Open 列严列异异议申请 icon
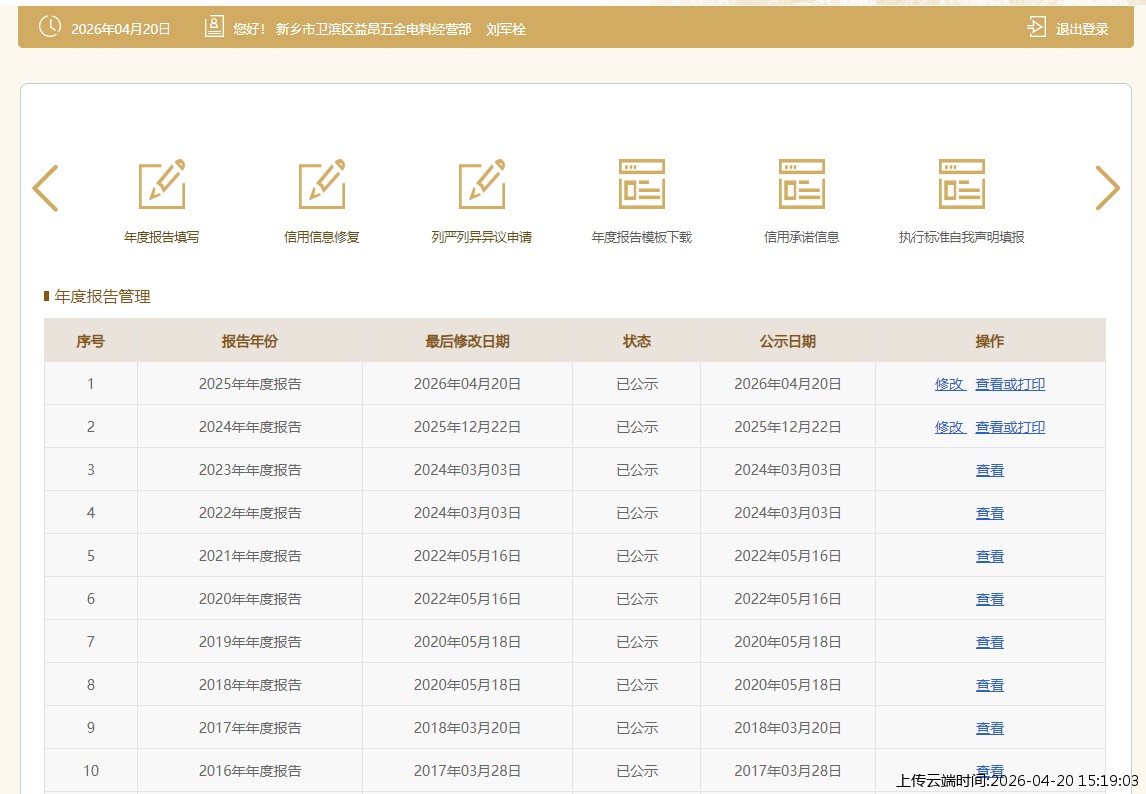 click(x=482, y=185)
